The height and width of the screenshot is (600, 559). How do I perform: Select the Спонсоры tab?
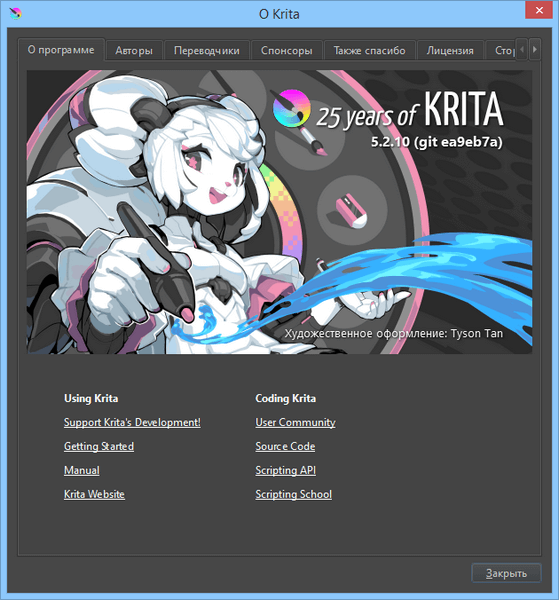287,51
